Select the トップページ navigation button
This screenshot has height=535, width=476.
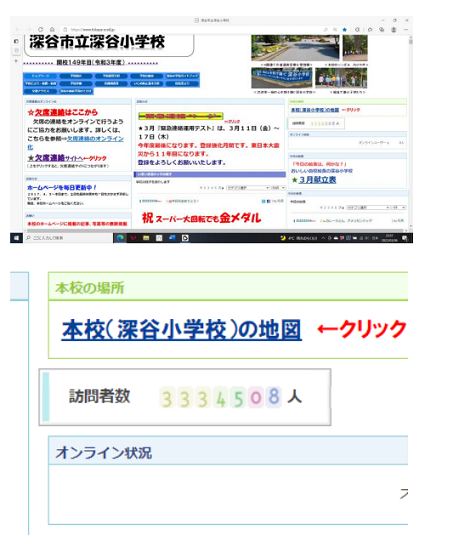41,76
